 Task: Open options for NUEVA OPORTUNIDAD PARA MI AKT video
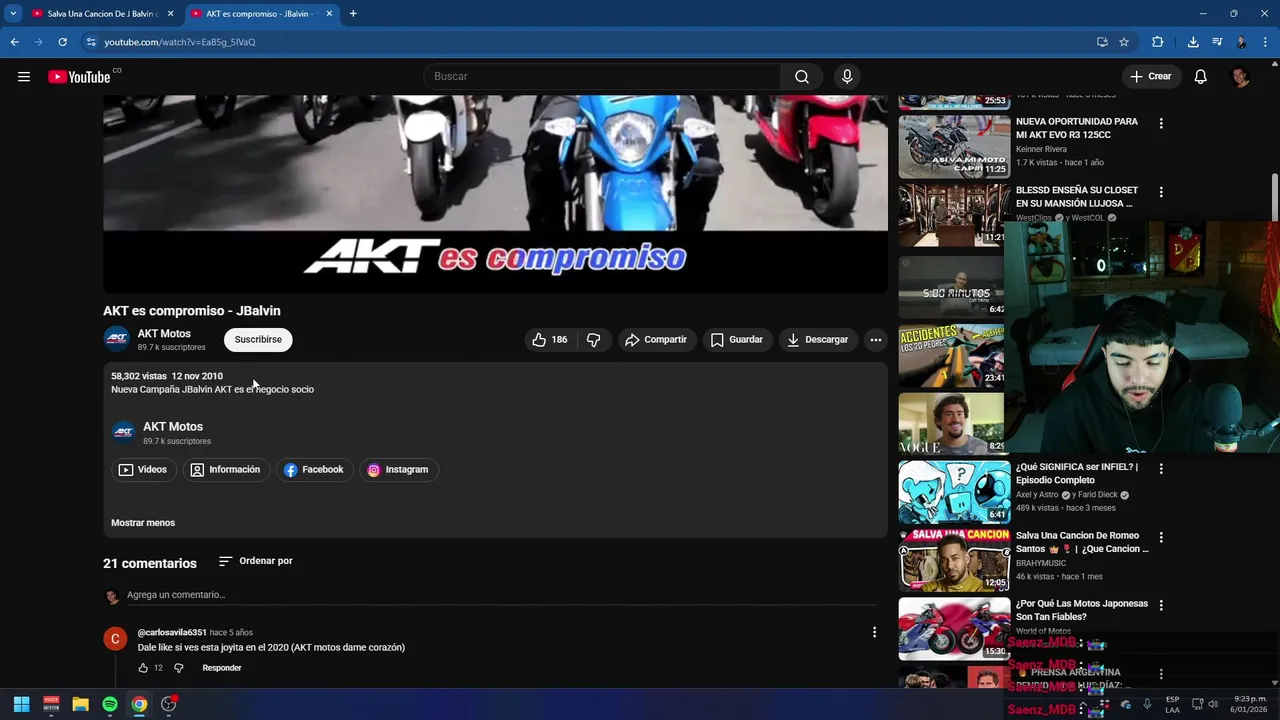coord(1161,124)
